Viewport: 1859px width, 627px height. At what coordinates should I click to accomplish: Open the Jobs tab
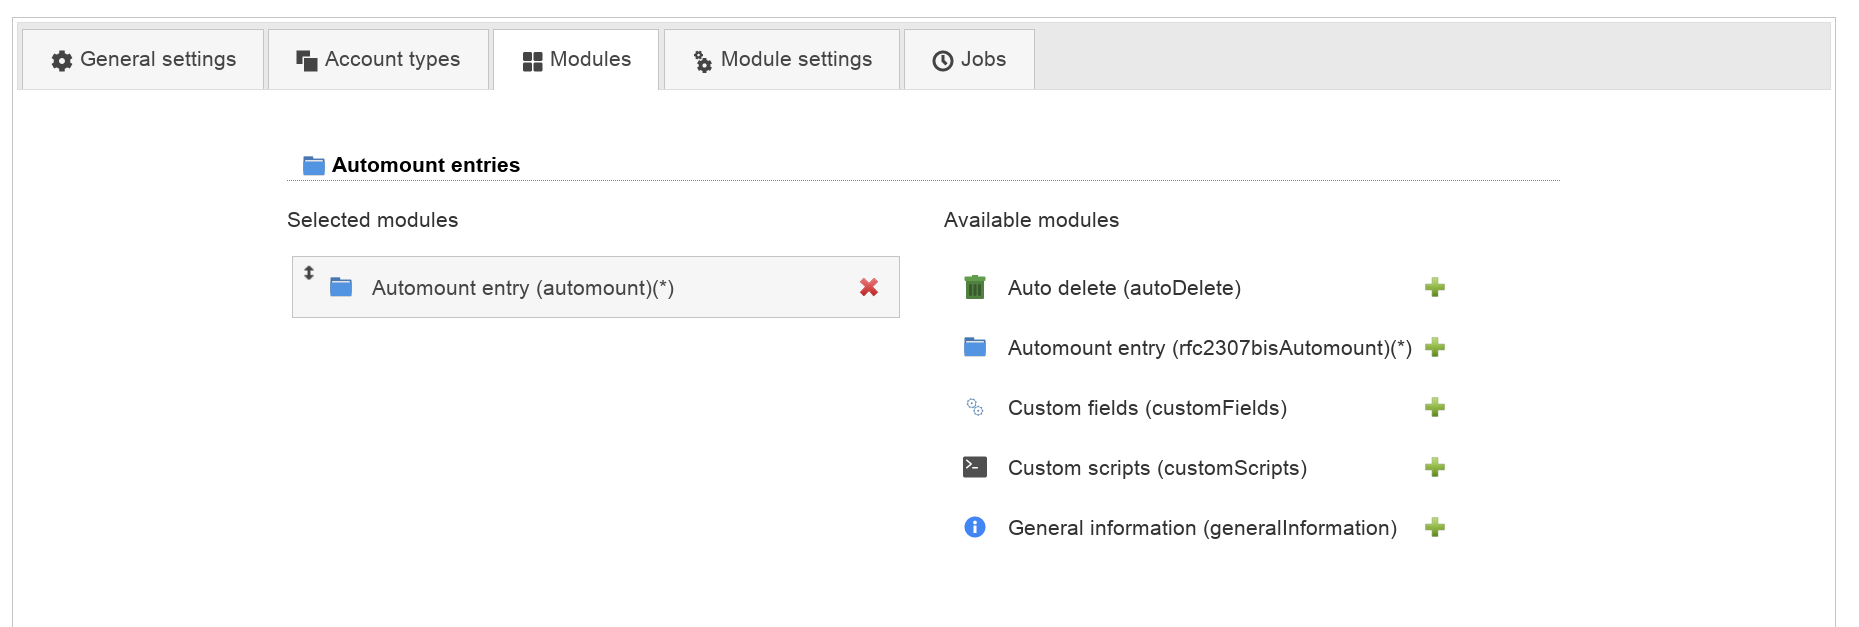coord(969,60)
